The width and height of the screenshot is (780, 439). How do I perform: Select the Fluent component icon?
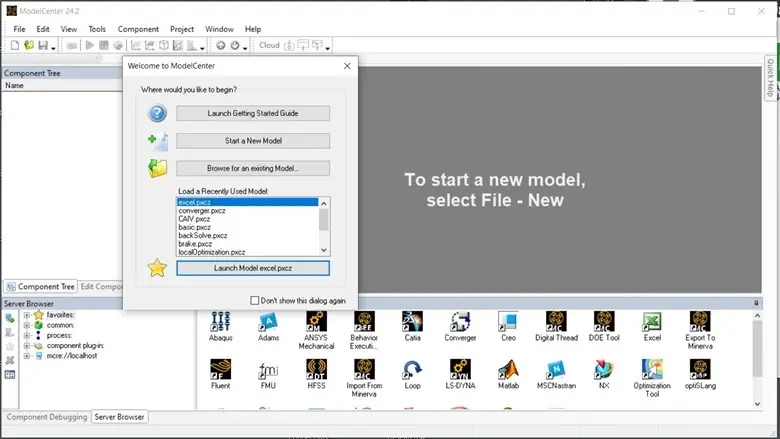click(x=220, y=369)
